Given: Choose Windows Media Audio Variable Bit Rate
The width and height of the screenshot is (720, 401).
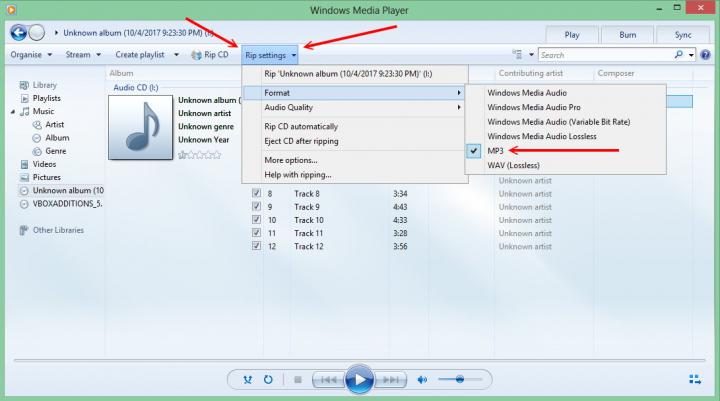Looking at the screenshot, I should [565, 122].
